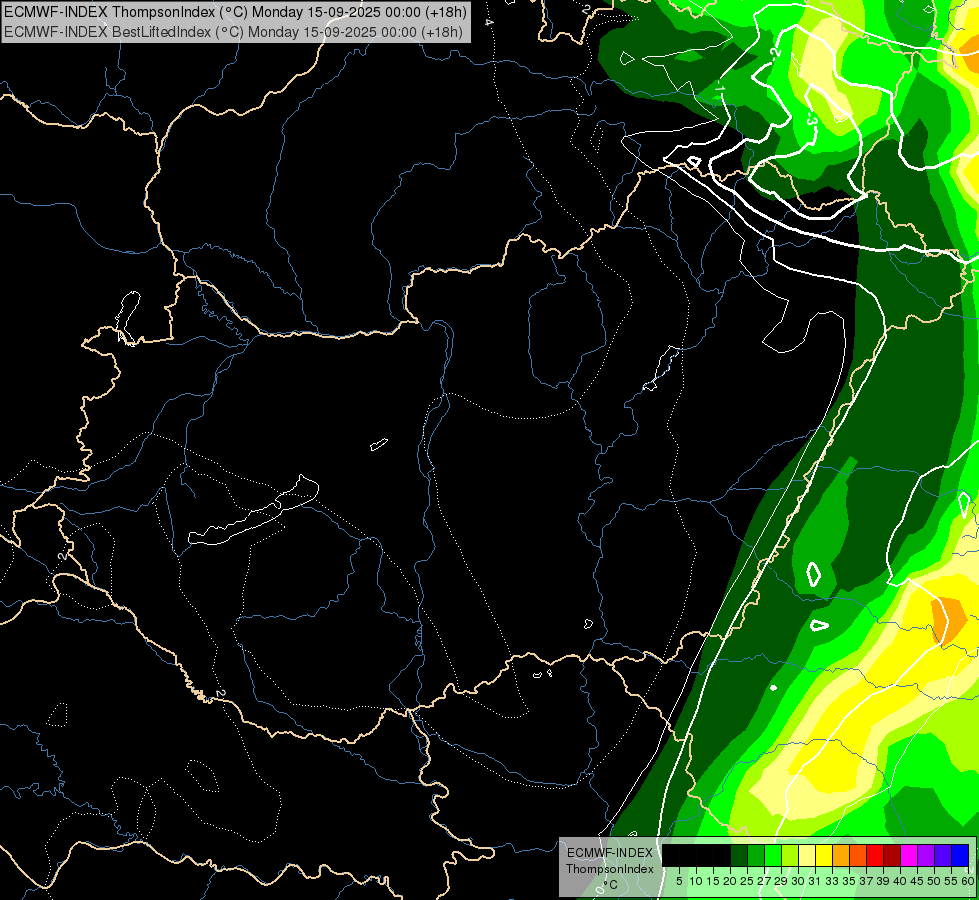
Task: Click the legend tick value '40'
Action: point(900,881)
